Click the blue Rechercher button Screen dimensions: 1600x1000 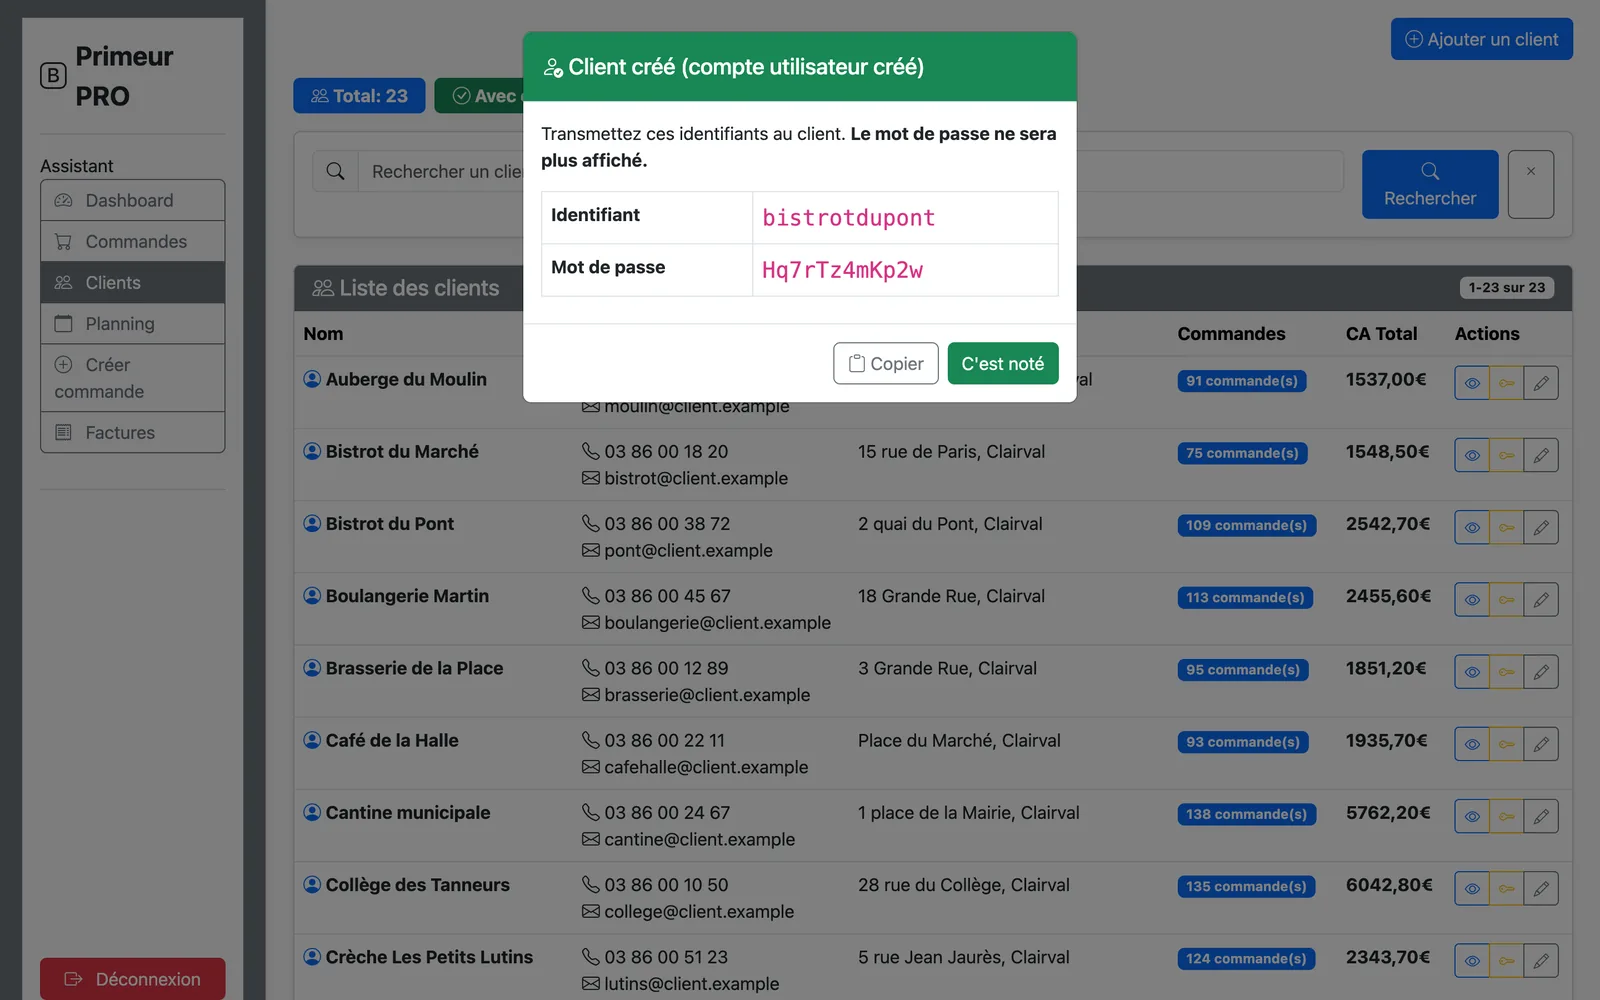point(1429,184)
